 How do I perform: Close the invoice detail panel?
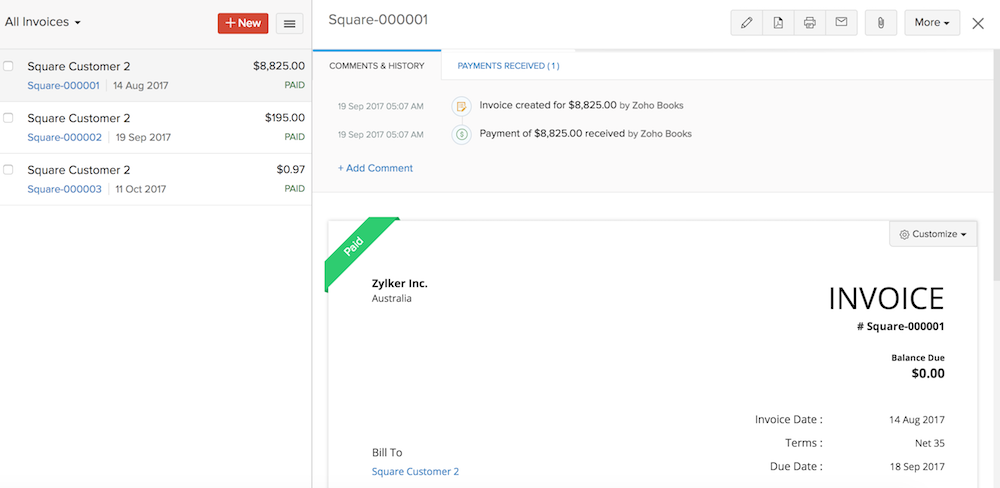[x=978, y=23]
